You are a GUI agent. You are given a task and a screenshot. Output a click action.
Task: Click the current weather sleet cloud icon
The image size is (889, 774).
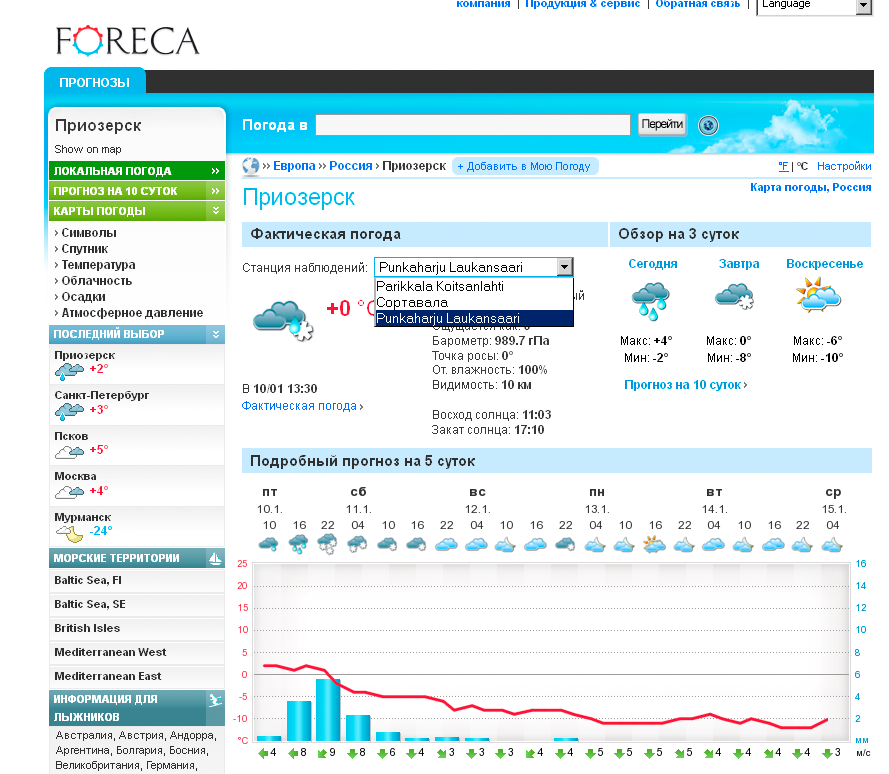click(283, 320)
